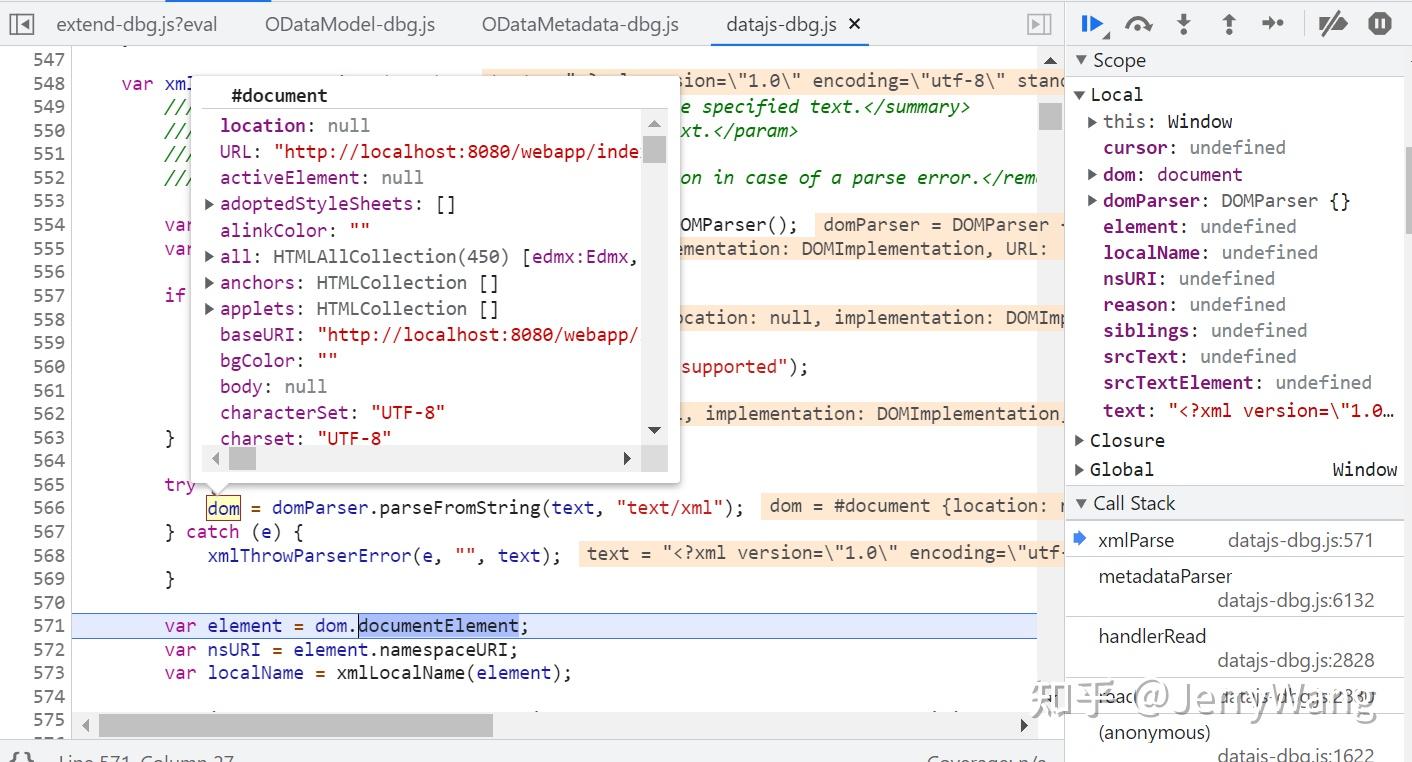The image size is (1412, 762).
Task: Open the hidden tabs overflow icon
Action: point(1038,23)
